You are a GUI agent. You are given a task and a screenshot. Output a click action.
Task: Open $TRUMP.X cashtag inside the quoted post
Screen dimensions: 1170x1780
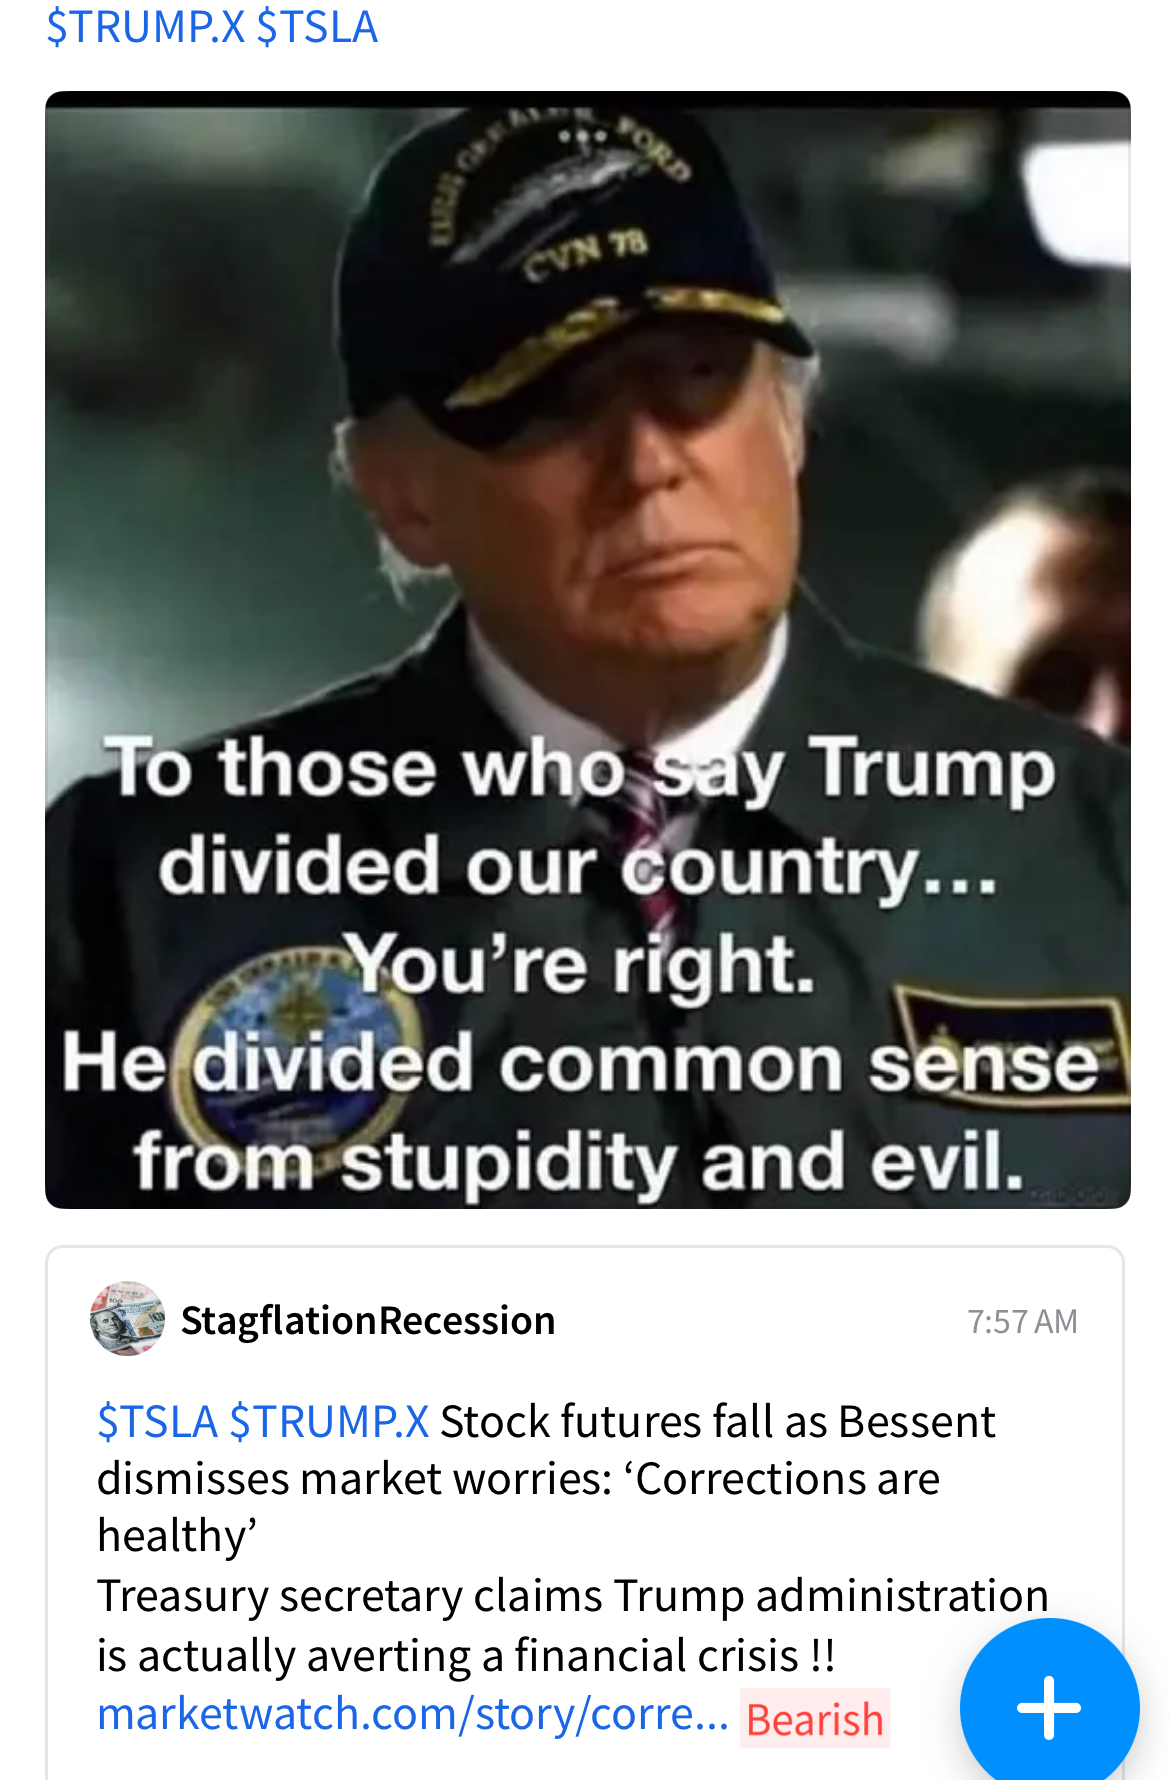[330, 1421]
